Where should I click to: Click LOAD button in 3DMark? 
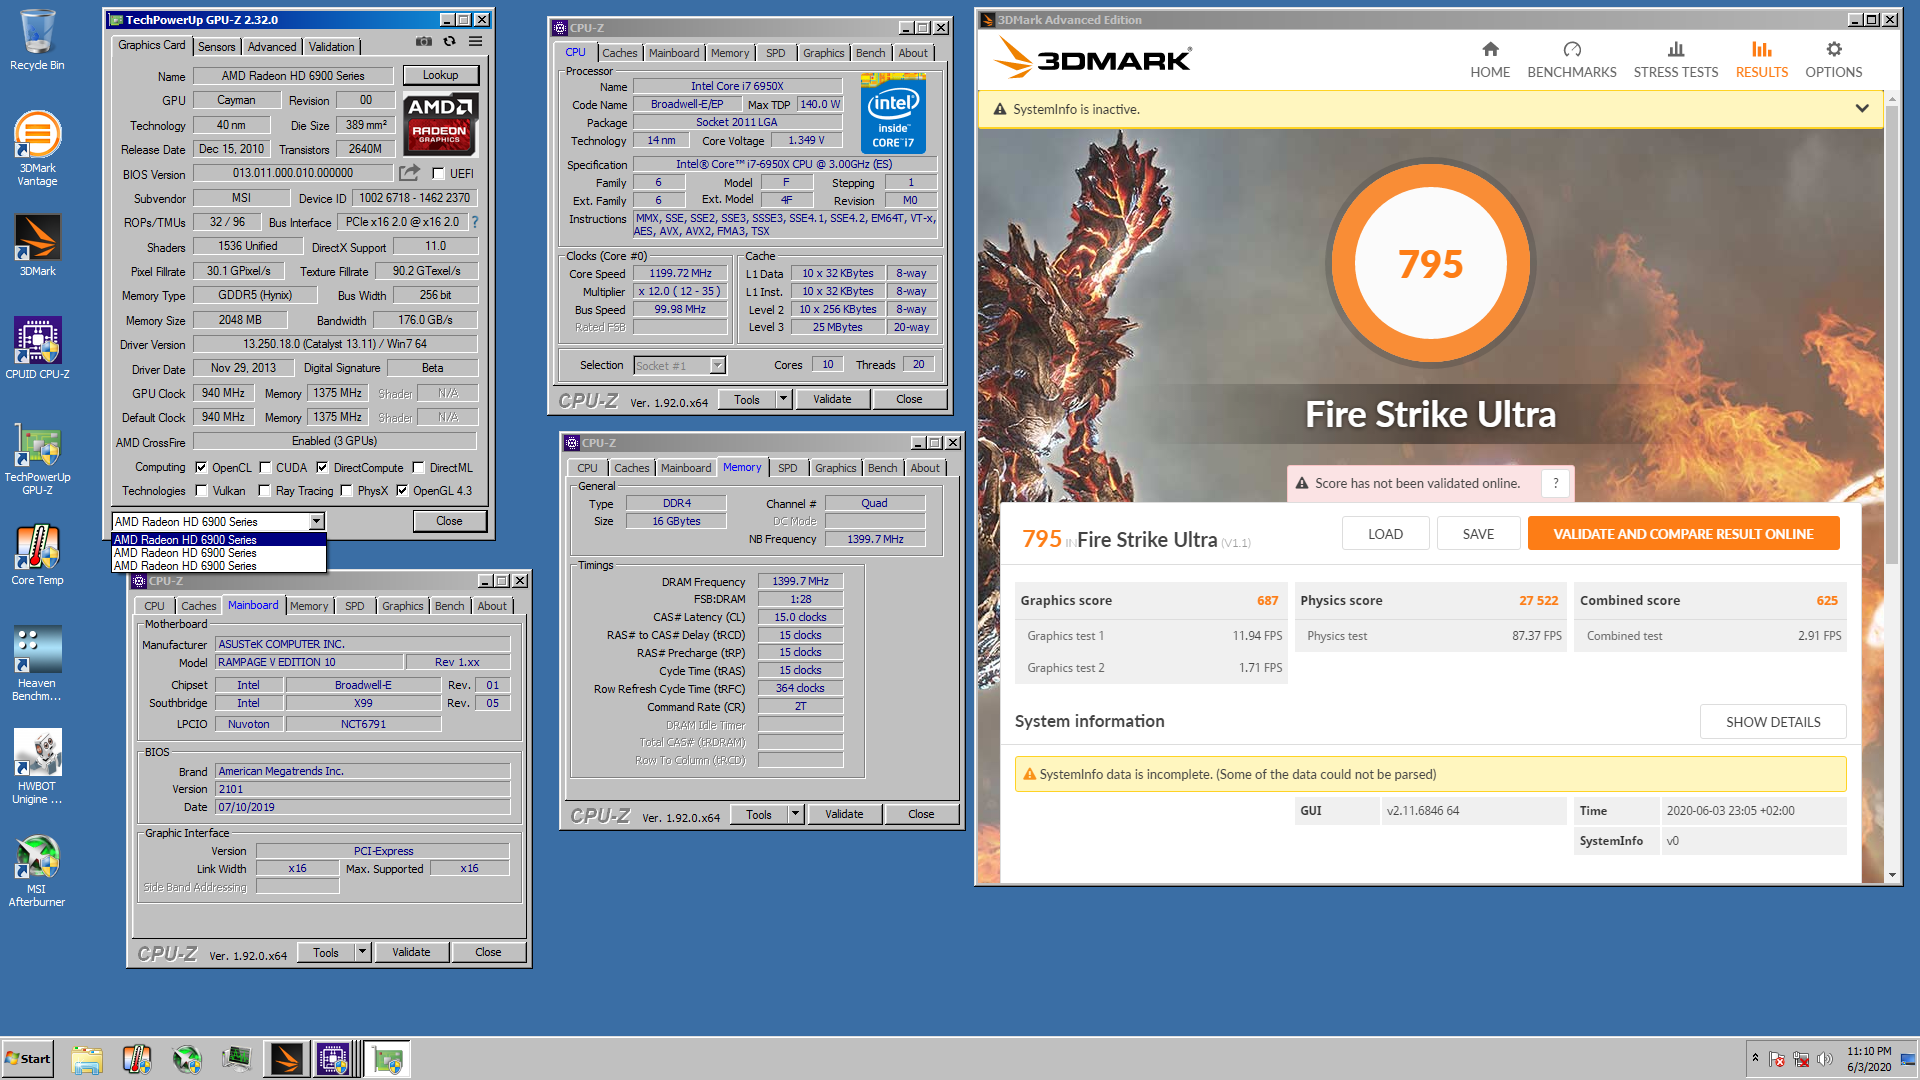(1385, 534)
